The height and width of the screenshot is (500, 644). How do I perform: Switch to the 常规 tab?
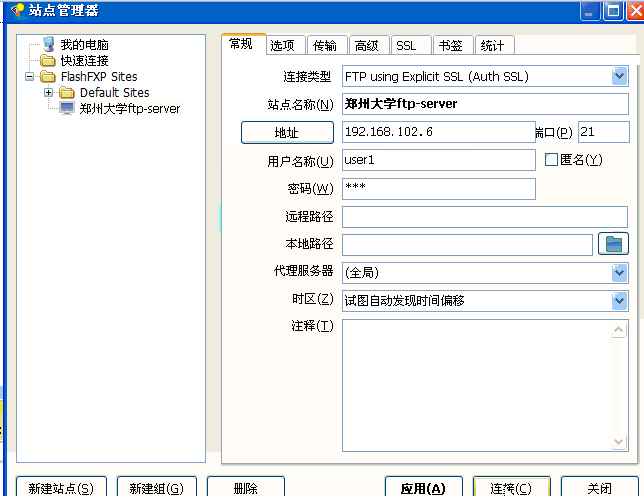pos(244,44)
